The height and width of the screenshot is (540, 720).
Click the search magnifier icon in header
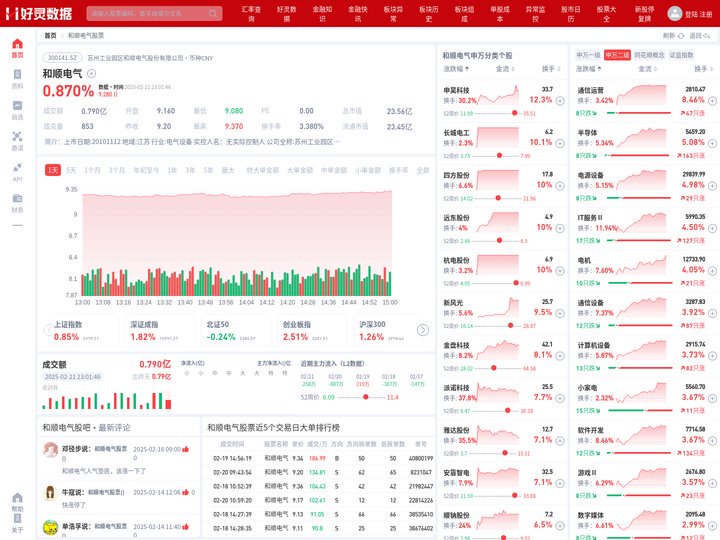point(213,13)
